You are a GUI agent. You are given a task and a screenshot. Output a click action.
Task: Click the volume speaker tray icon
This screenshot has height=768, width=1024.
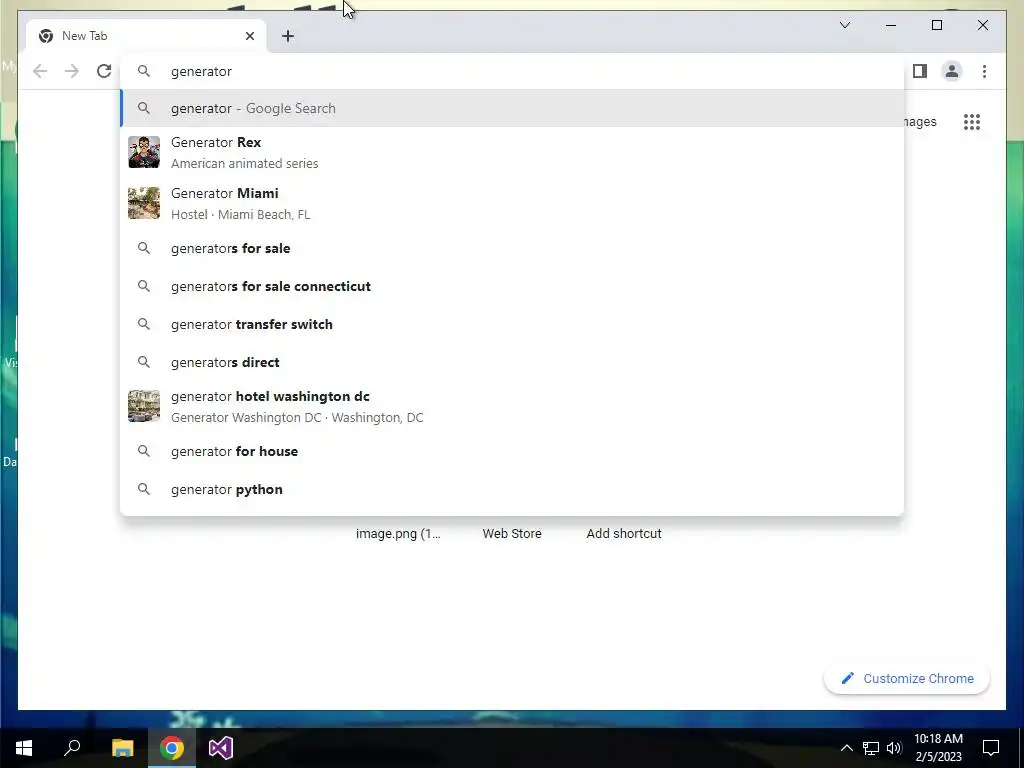point(894,748)
